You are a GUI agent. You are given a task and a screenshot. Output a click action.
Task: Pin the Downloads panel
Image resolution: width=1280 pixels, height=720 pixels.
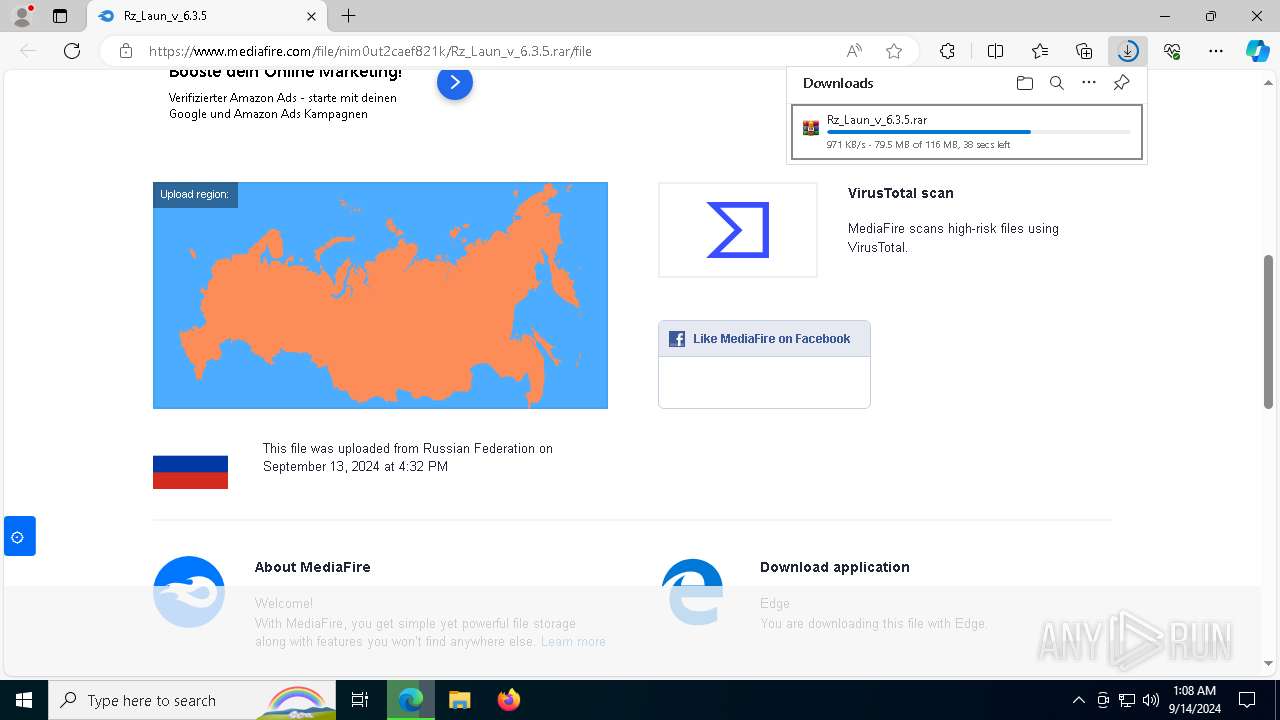coord(1121,83)
